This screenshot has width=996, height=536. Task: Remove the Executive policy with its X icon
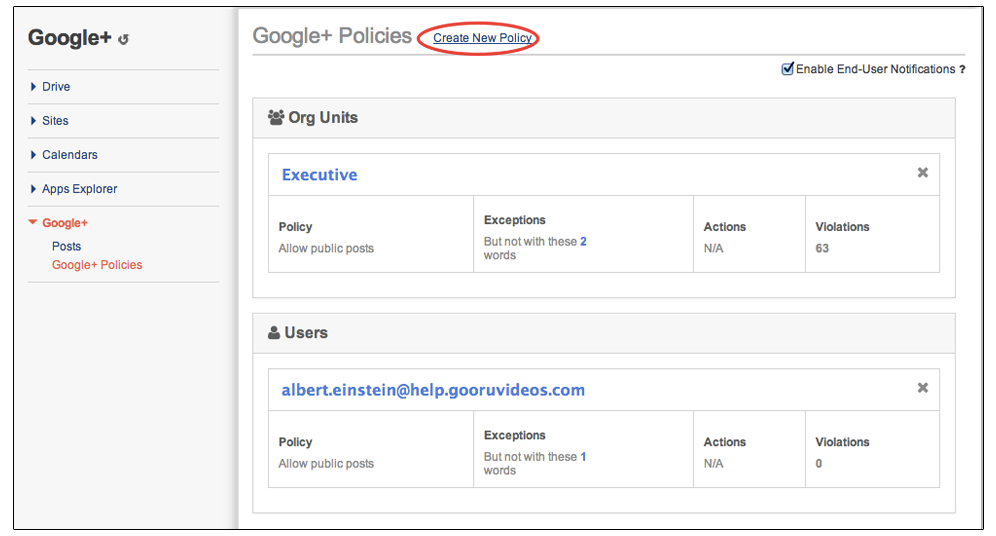(923, 173)
